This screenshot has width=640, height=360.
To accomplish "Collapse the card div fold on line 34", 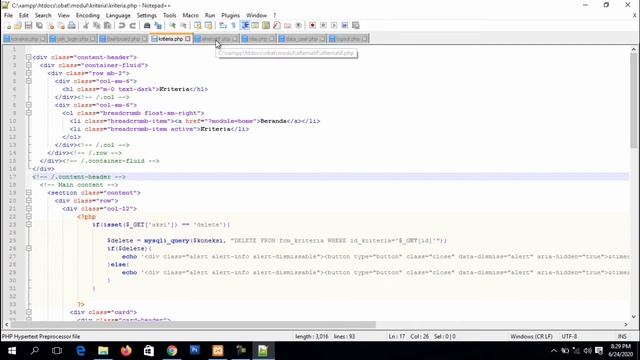I will tap(29, 312).
